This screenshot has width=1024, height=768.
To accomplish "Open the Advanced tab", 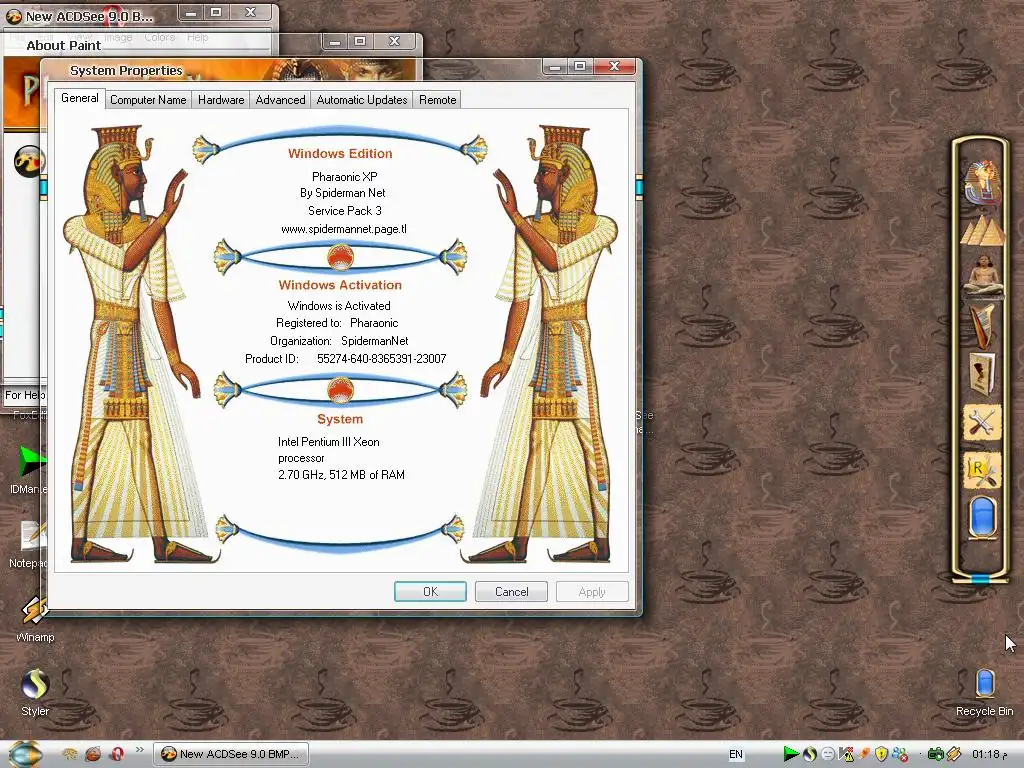I will coord(280,100).
